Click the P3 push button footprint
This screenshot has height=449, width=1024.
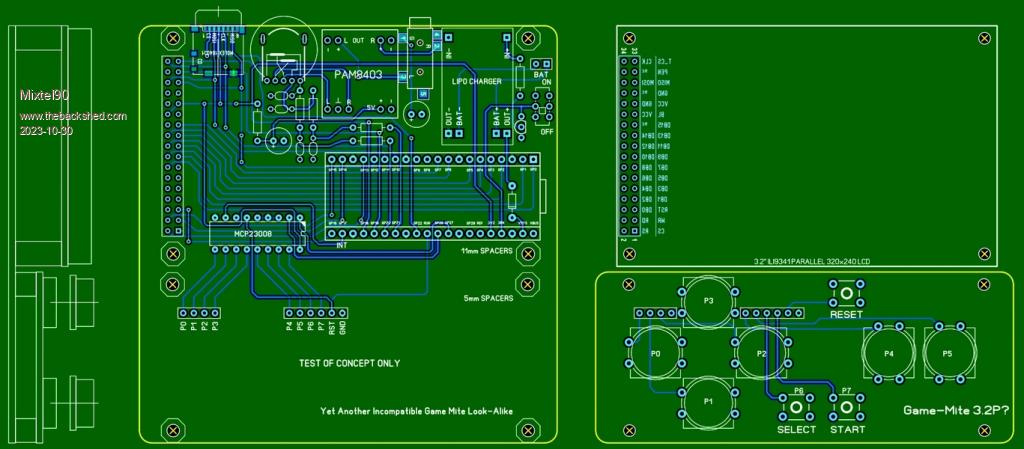coord(708,301)
